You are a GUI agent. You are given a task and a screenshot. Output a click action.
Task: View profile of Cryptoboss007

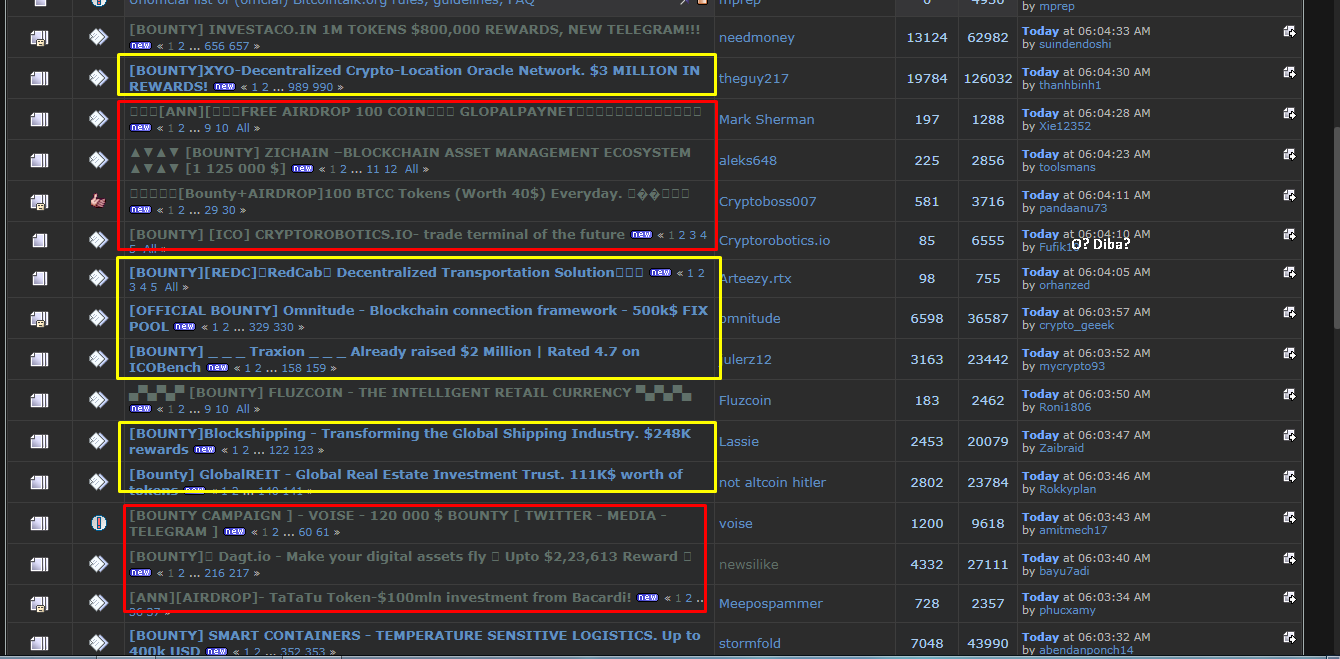click(768, 201)
